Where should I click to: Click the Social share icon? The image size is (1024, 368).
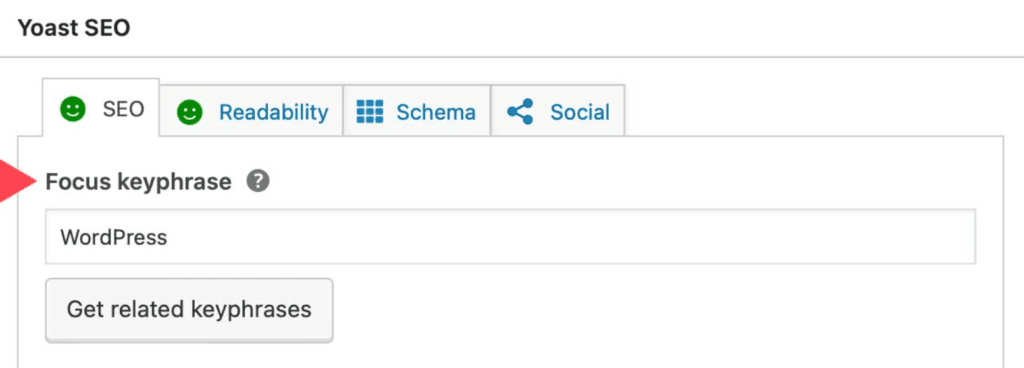tap(520, 112)
